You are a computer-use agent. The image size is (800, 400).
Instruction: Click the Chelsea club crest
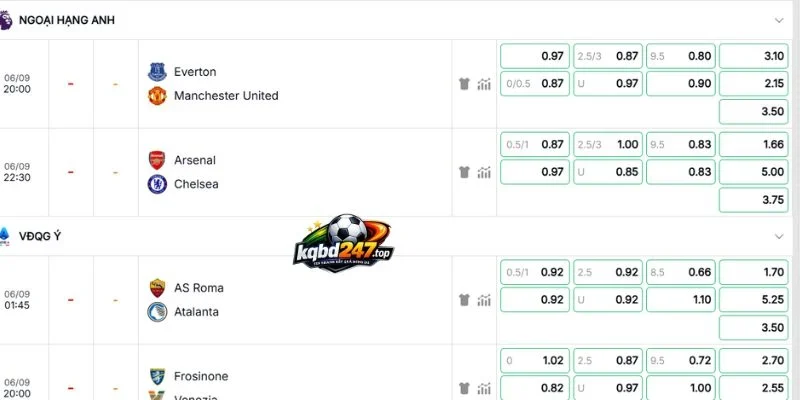pyautogui.click(x=157, y=184)
